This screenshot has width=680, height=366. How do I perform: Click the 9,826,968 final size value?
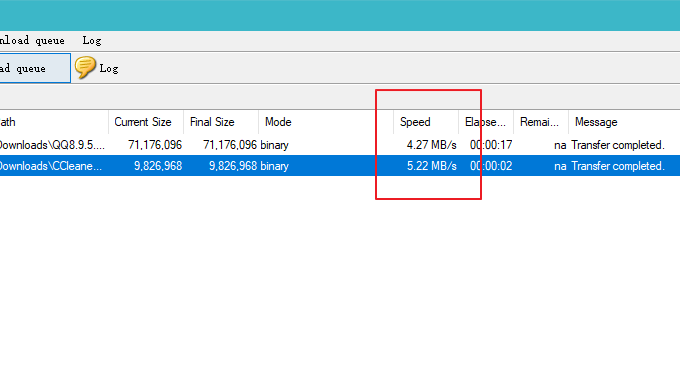(233, 166)
